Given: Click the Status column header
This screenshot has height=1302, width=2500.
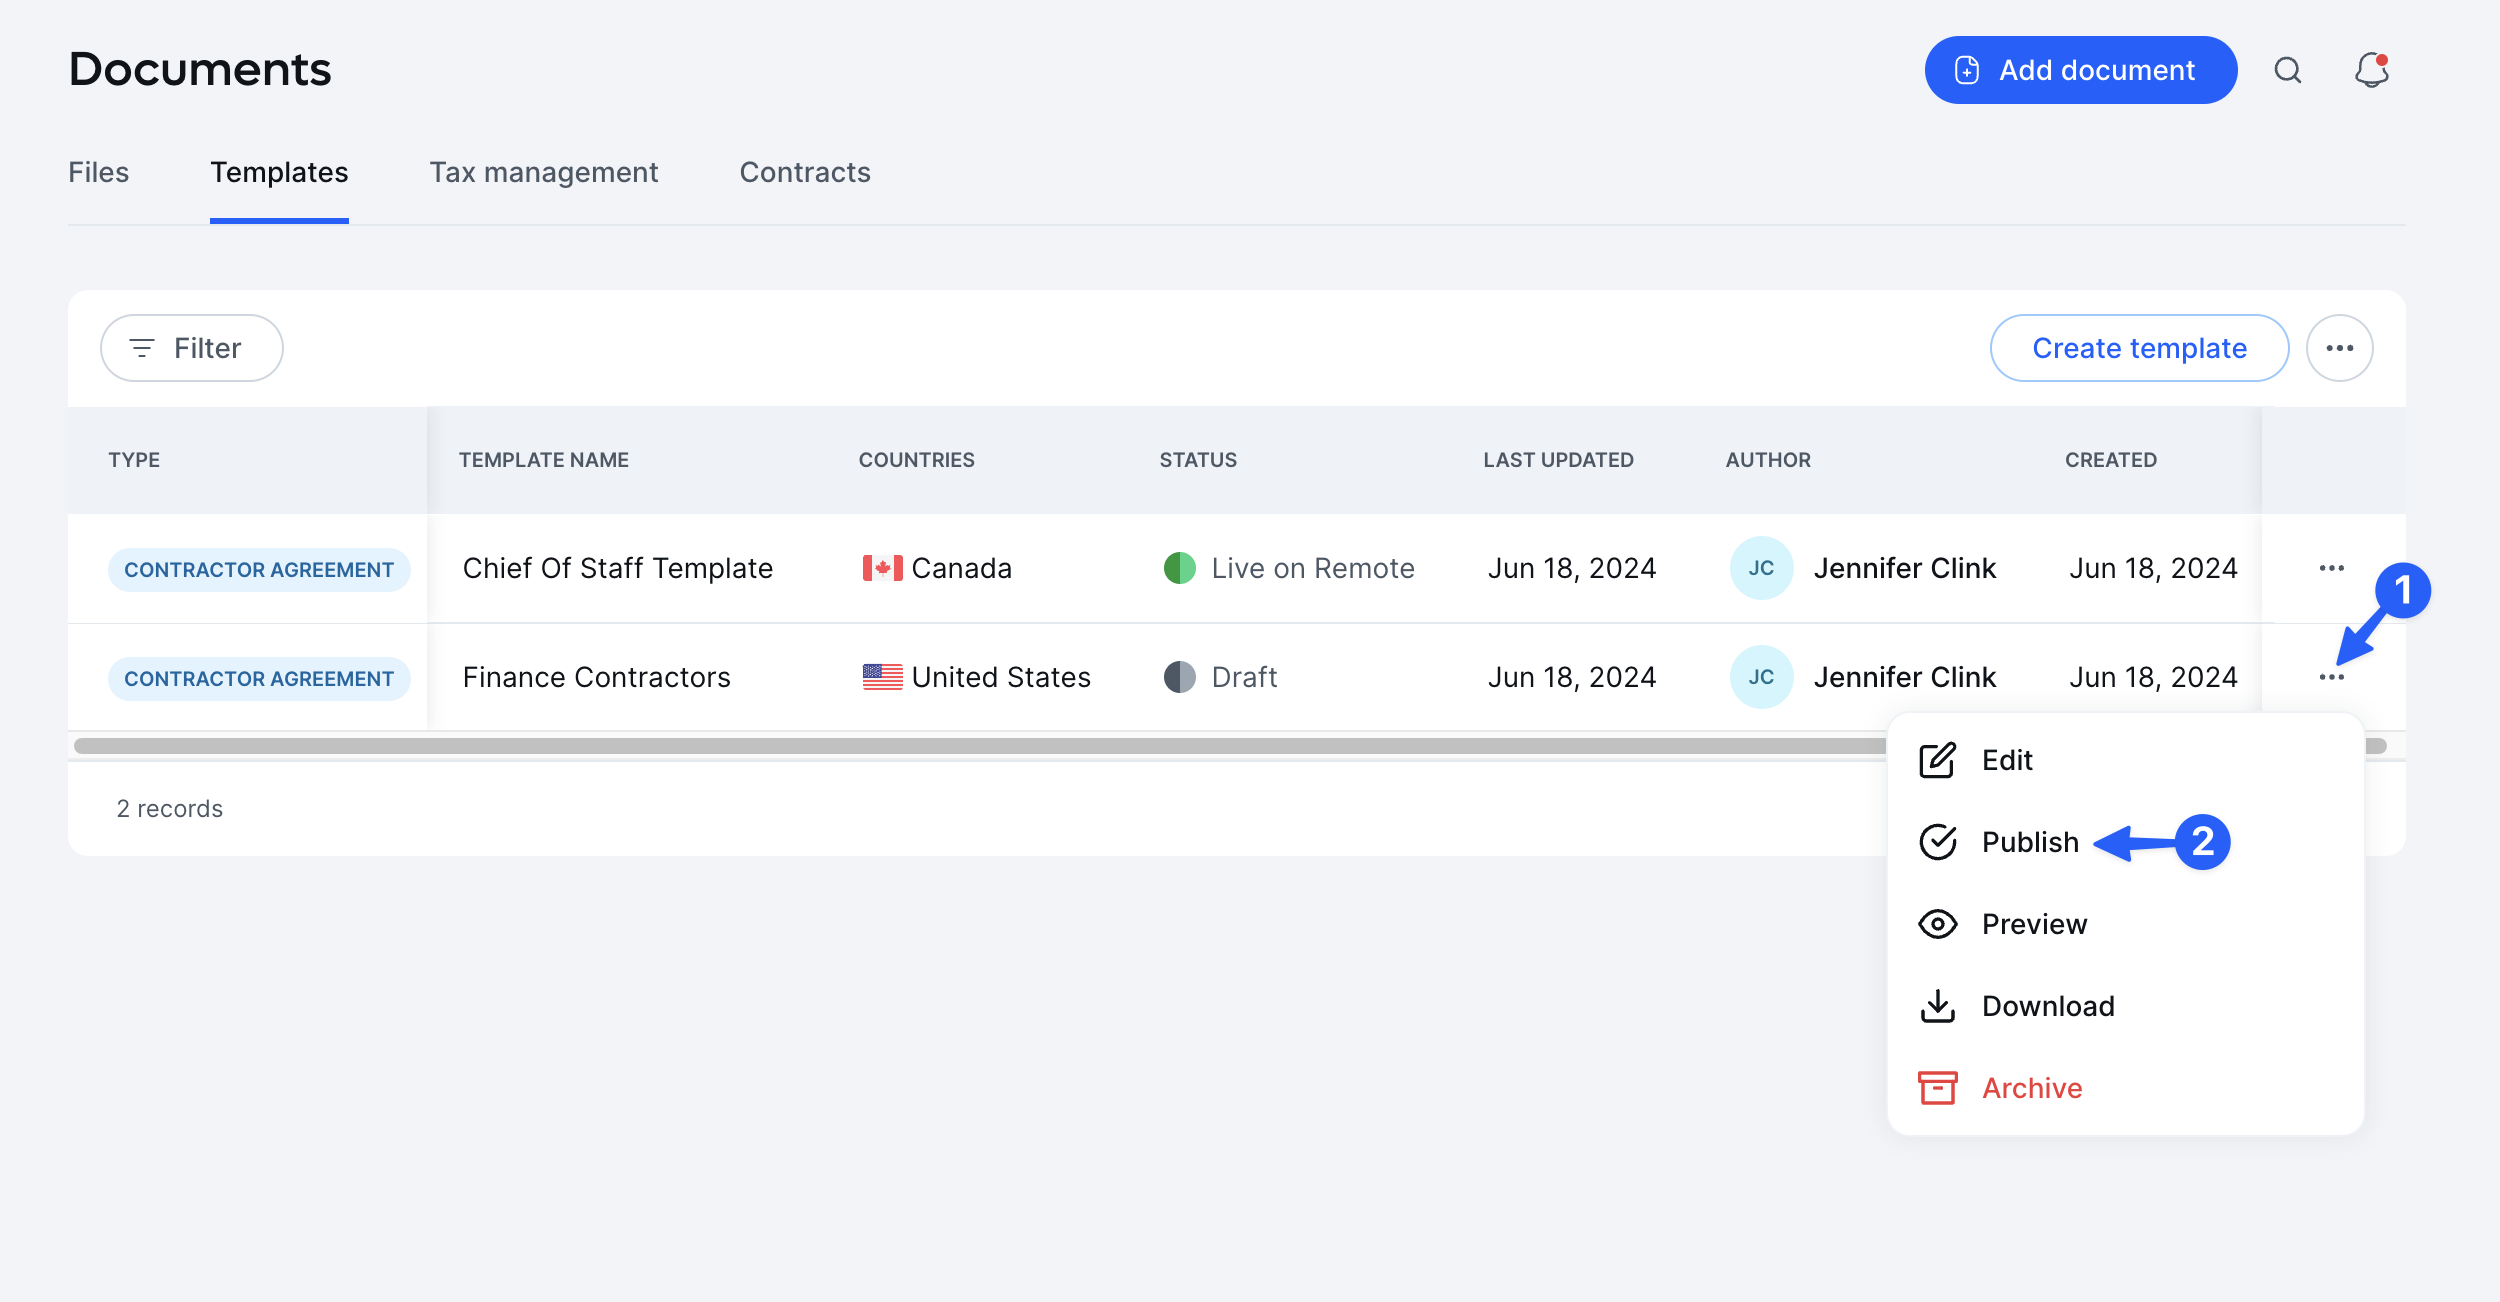Looking at the screenshot, I should pos(1198,460).
